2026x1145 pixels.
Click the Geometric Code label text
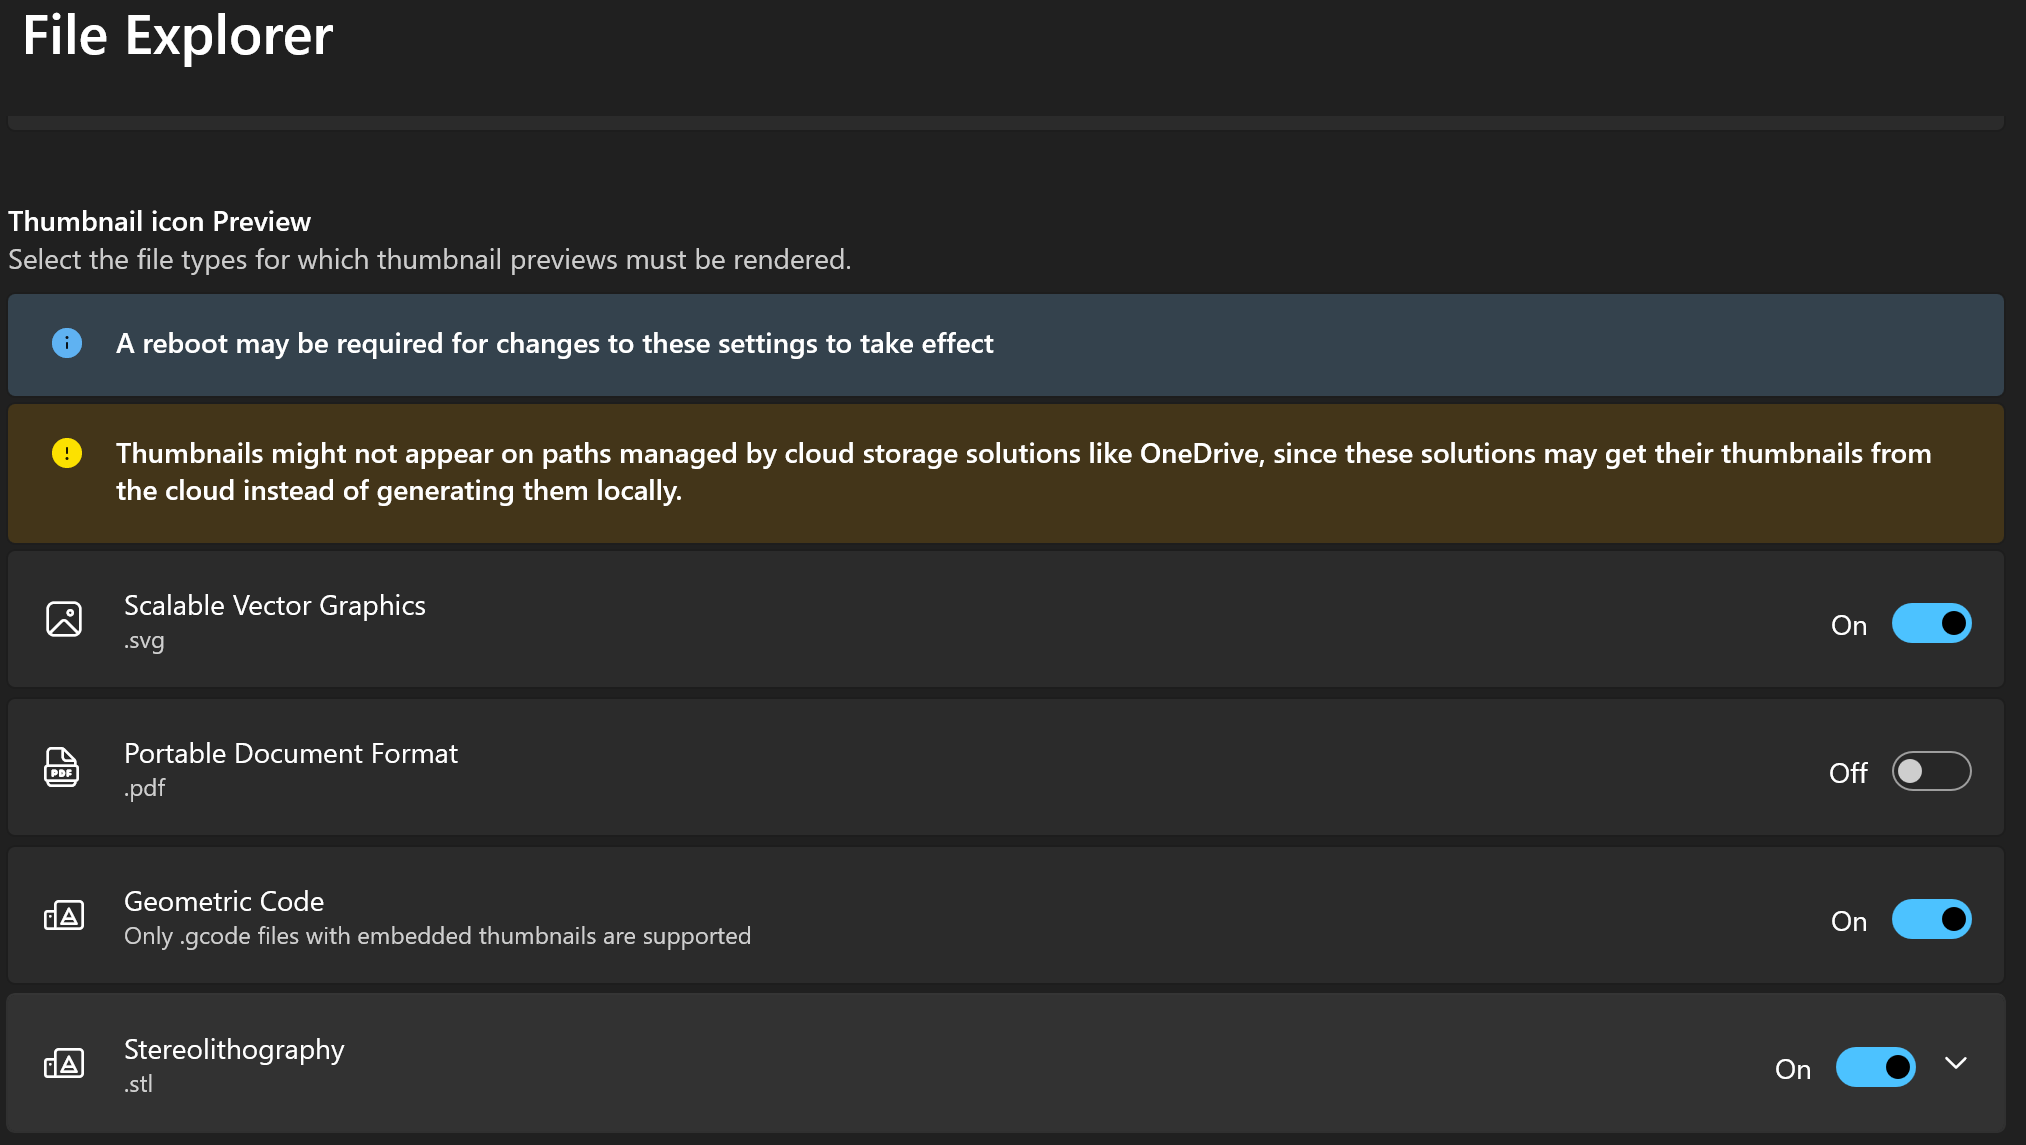point(224,902)
